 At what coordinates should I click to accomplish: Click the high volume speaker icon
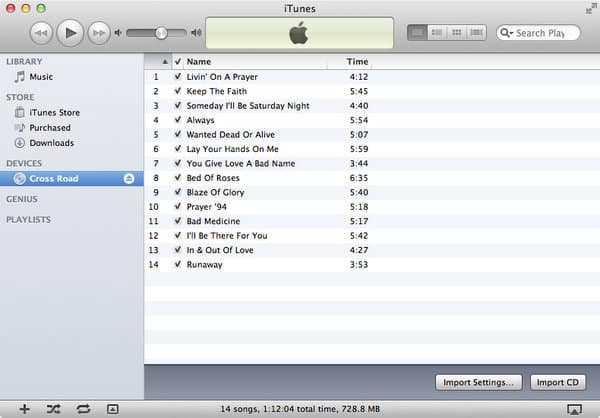[196, 33]
